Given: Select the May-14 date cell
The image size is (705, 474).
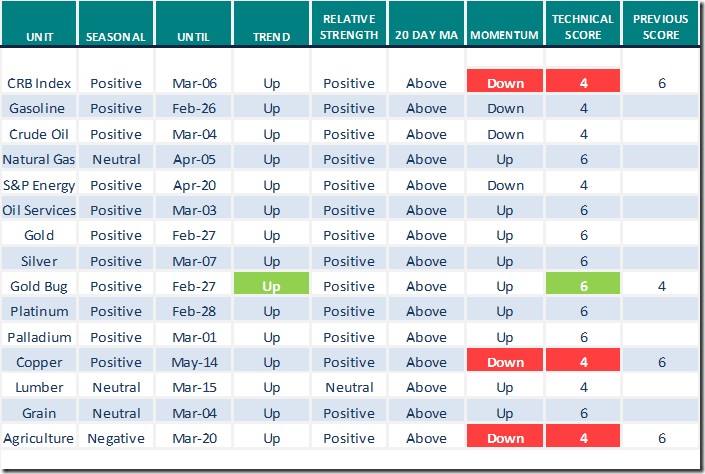Looking at the screenshot, I should [194, 362].
